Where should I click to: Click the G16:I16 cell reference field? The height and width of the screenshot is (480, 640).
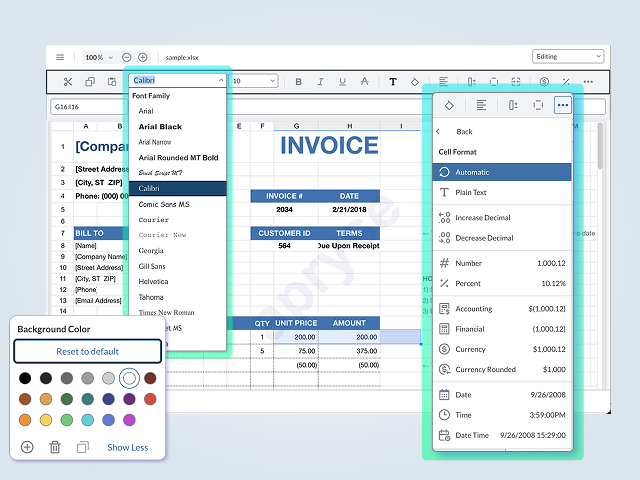(88, 107)
